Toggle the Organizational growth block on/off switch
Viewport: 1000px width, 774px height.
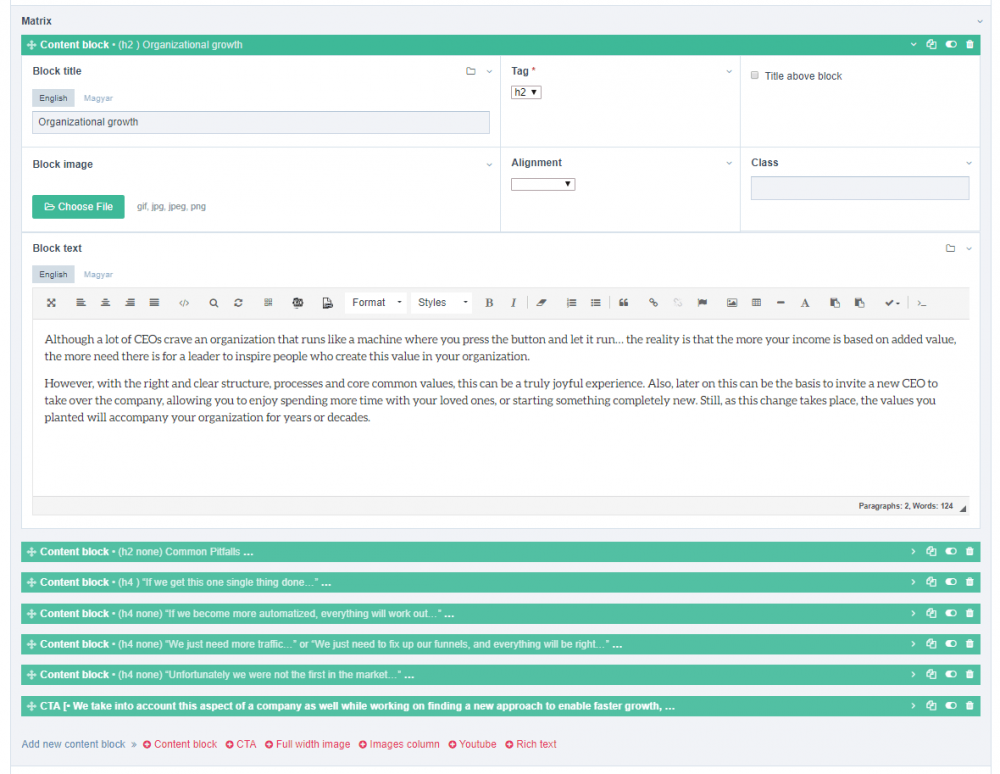[x=950, y=45]
